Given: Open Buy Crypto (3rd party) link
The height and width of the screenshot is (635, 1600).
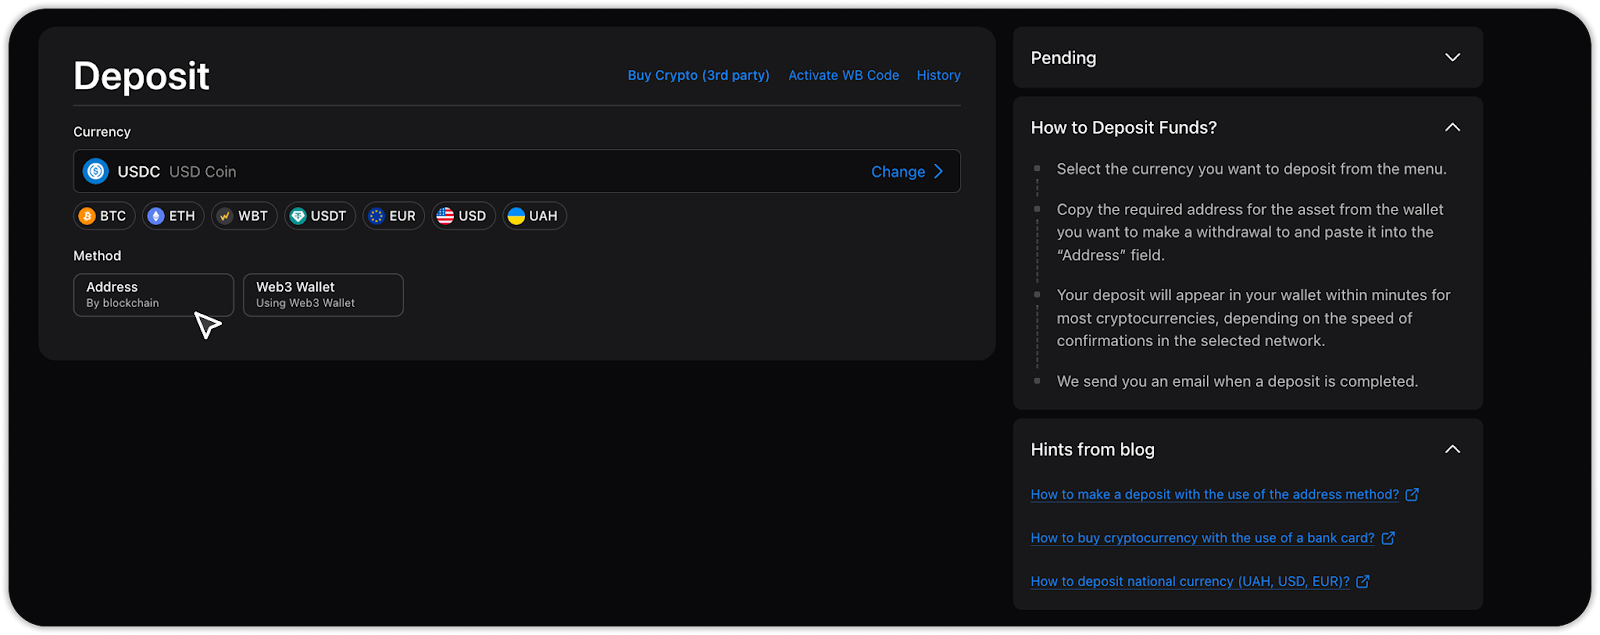Looking at the screenshot, I should tap(698, 75).
